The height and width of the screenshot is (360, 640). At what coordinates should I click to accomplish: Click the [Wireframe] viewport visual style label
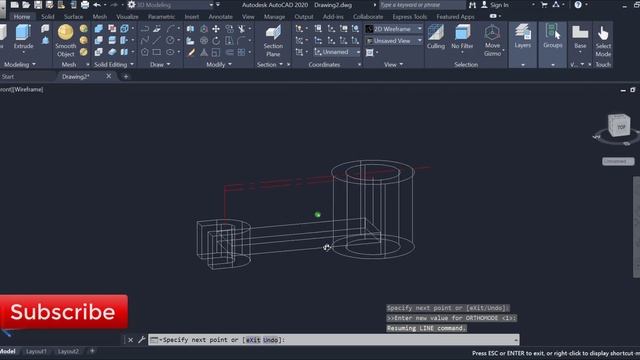pos(27,89)
